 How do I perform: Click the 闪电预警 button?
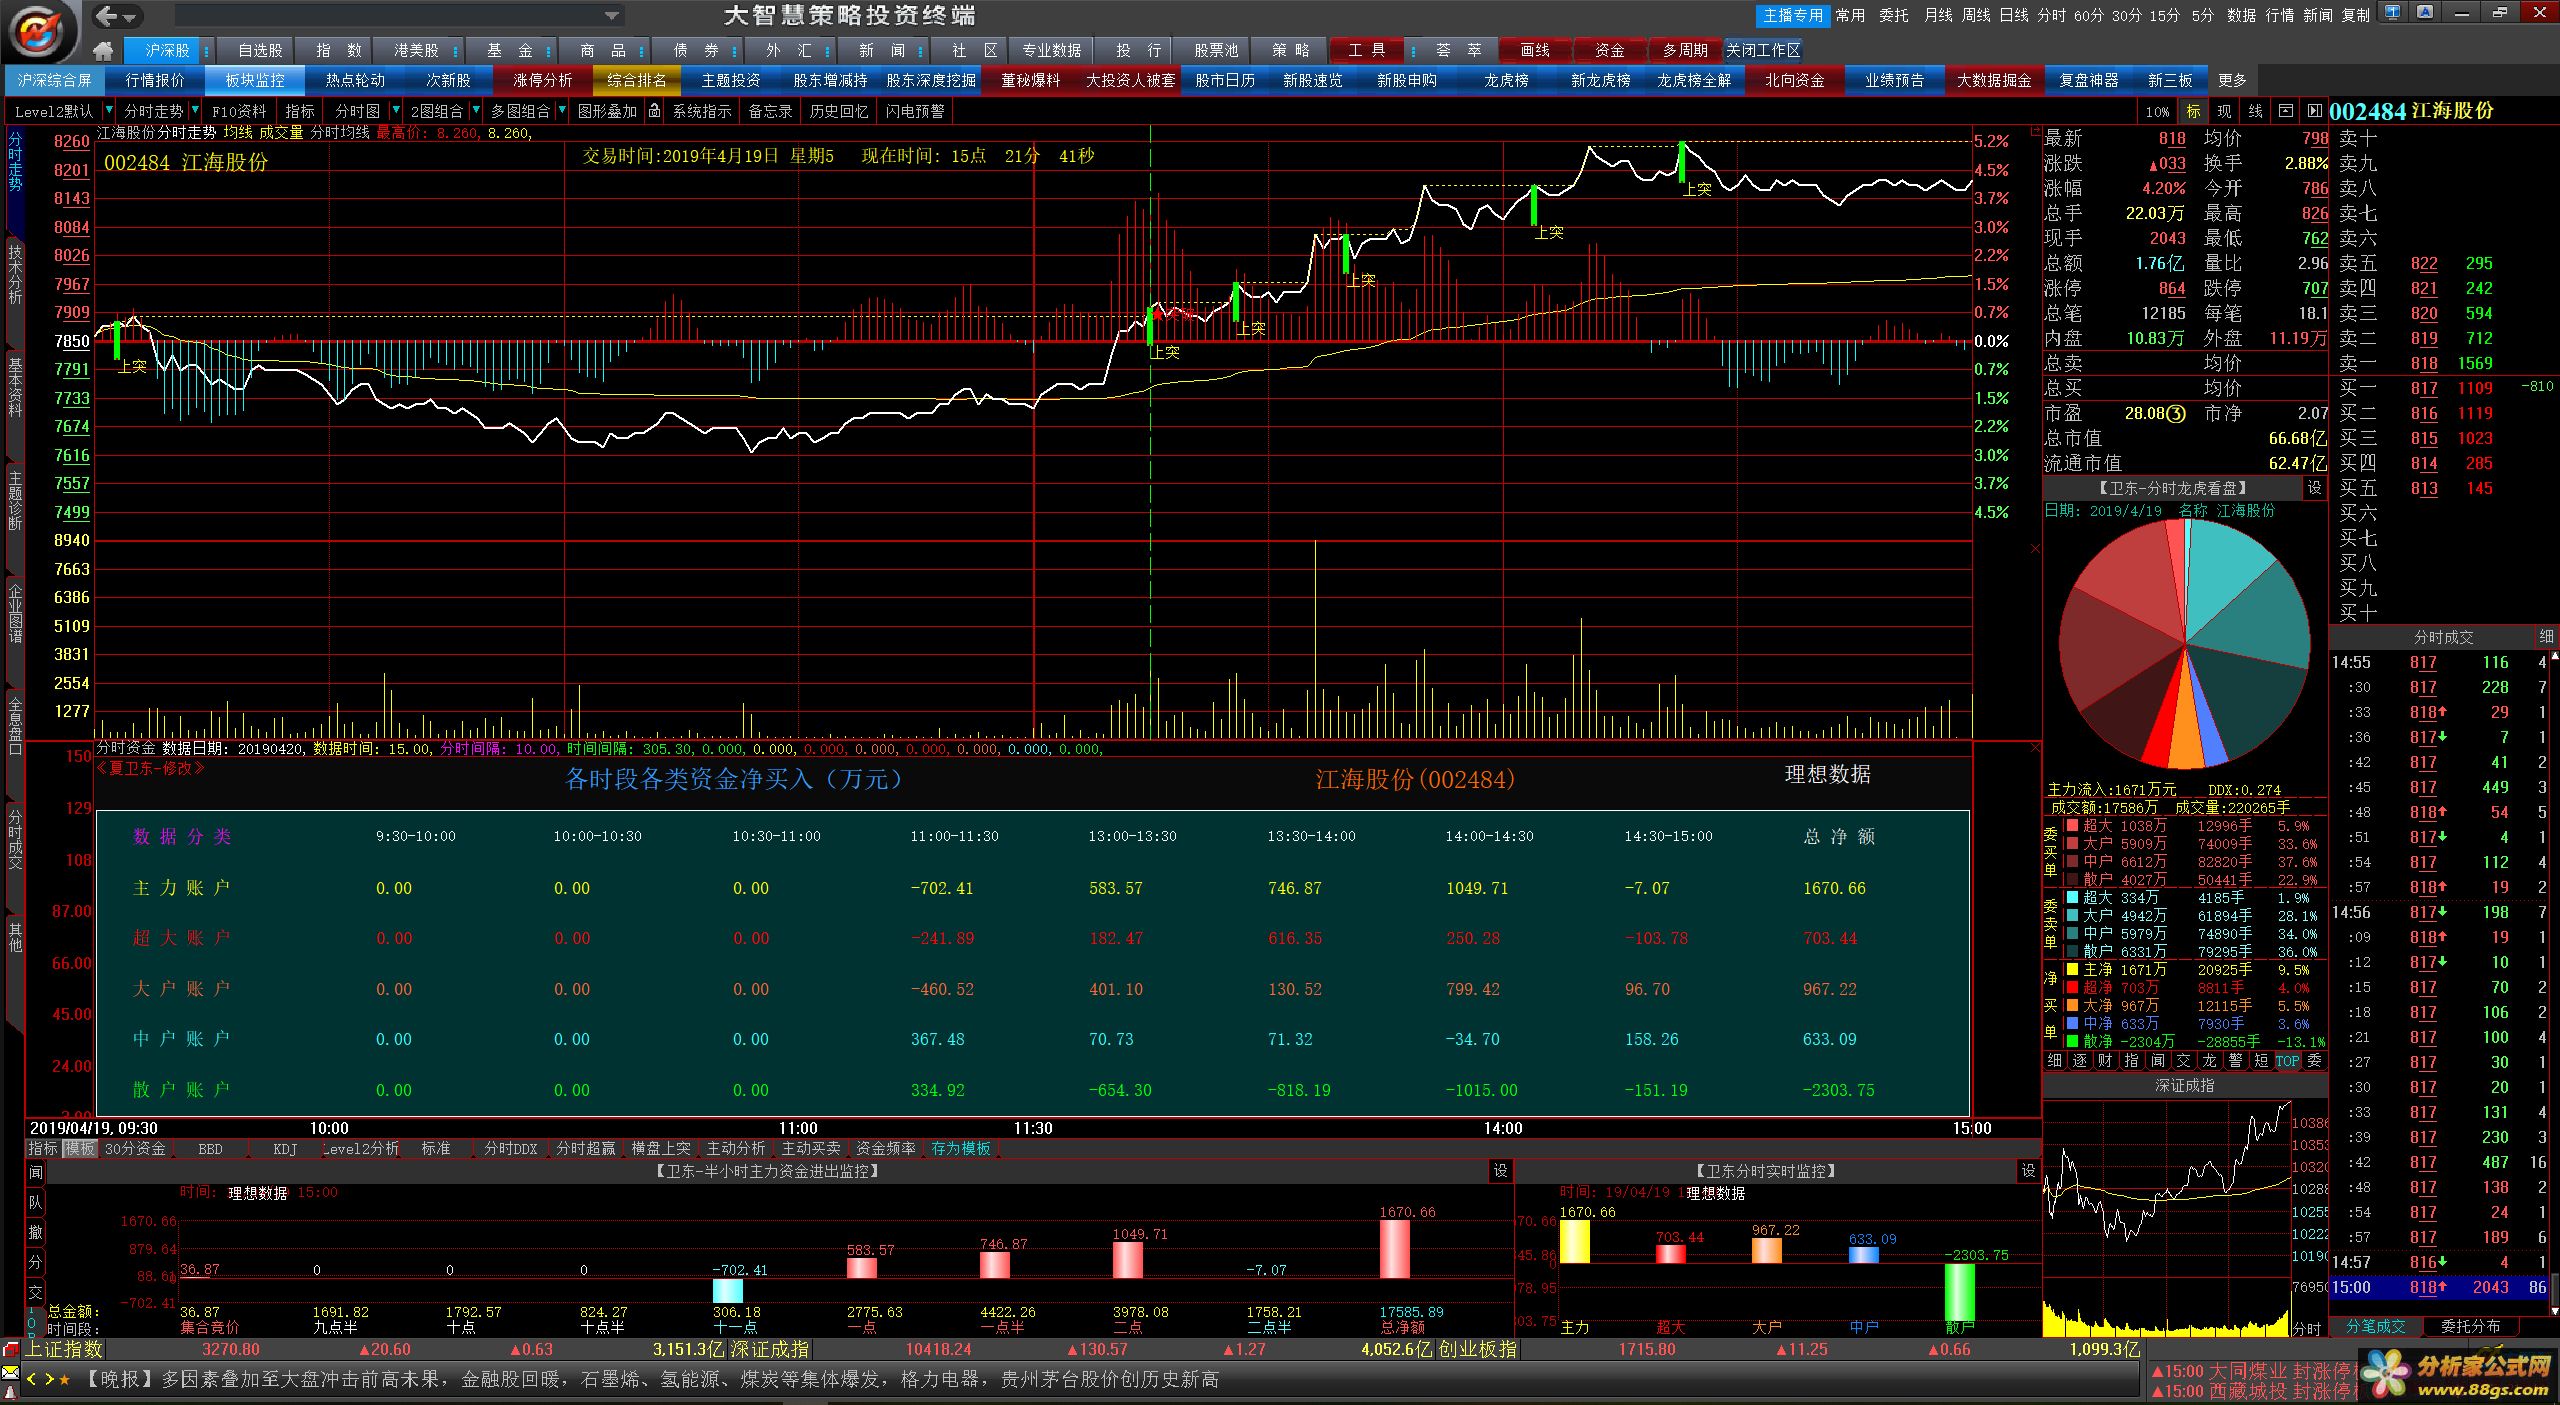pos(914,111)
